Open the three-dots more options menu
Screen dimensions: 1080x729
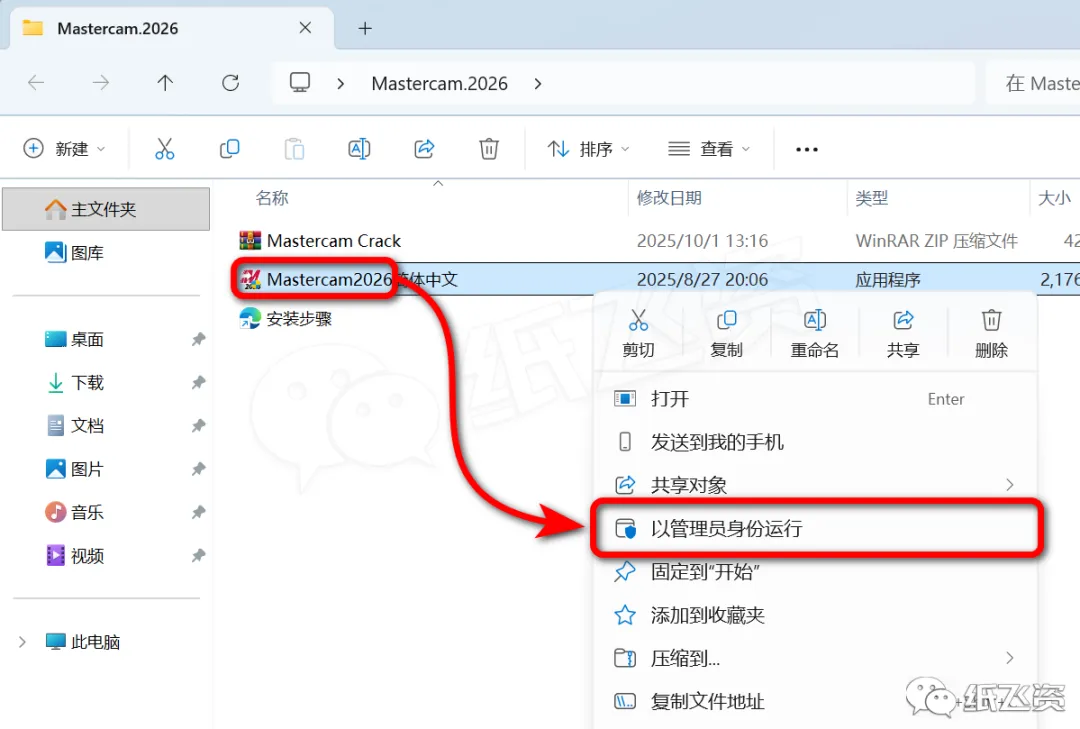click(x=807, y=149)
